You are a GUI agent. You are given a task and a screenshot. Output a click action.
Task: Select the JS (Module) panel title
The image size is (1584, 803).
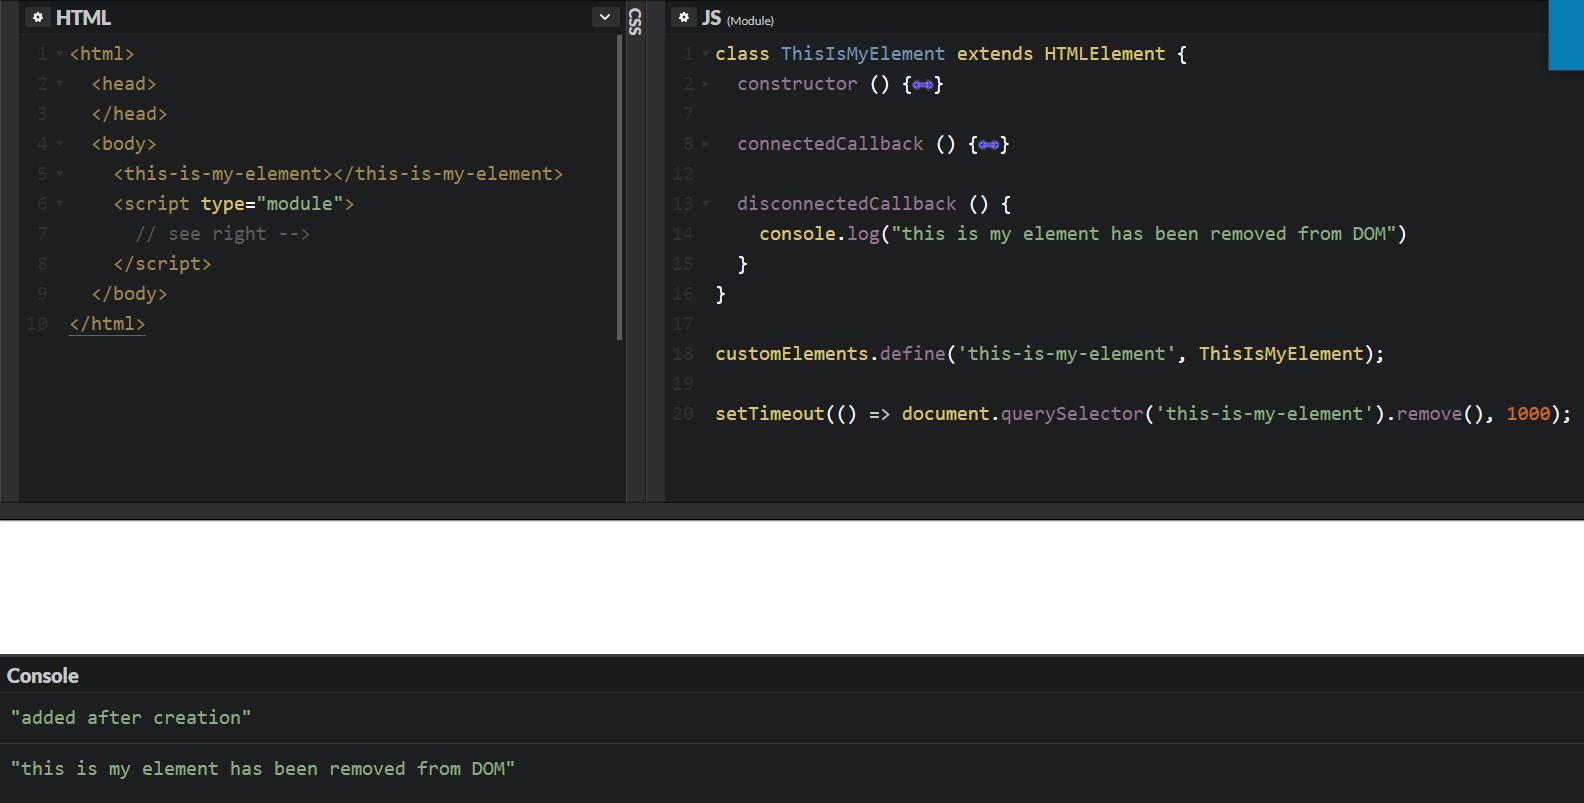tap(738, 18)
